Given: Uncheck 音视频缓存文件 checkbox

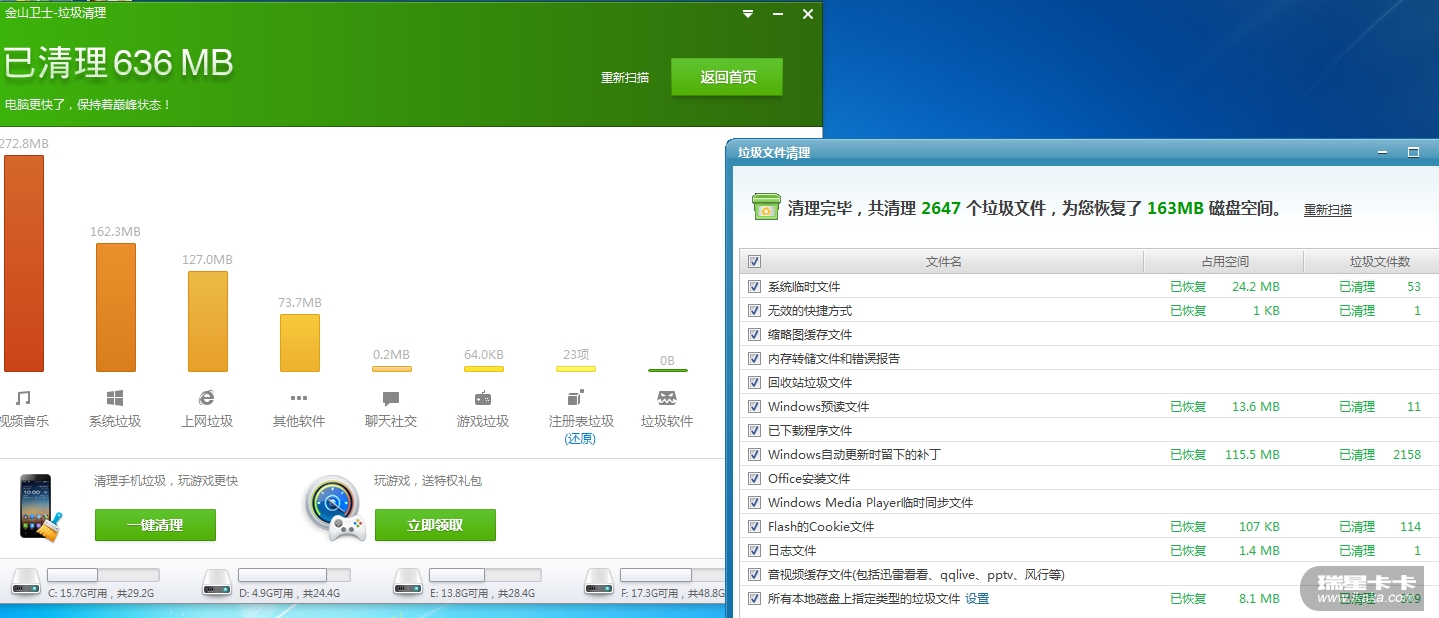Looking at the screenshot, I should pos(754,574).
